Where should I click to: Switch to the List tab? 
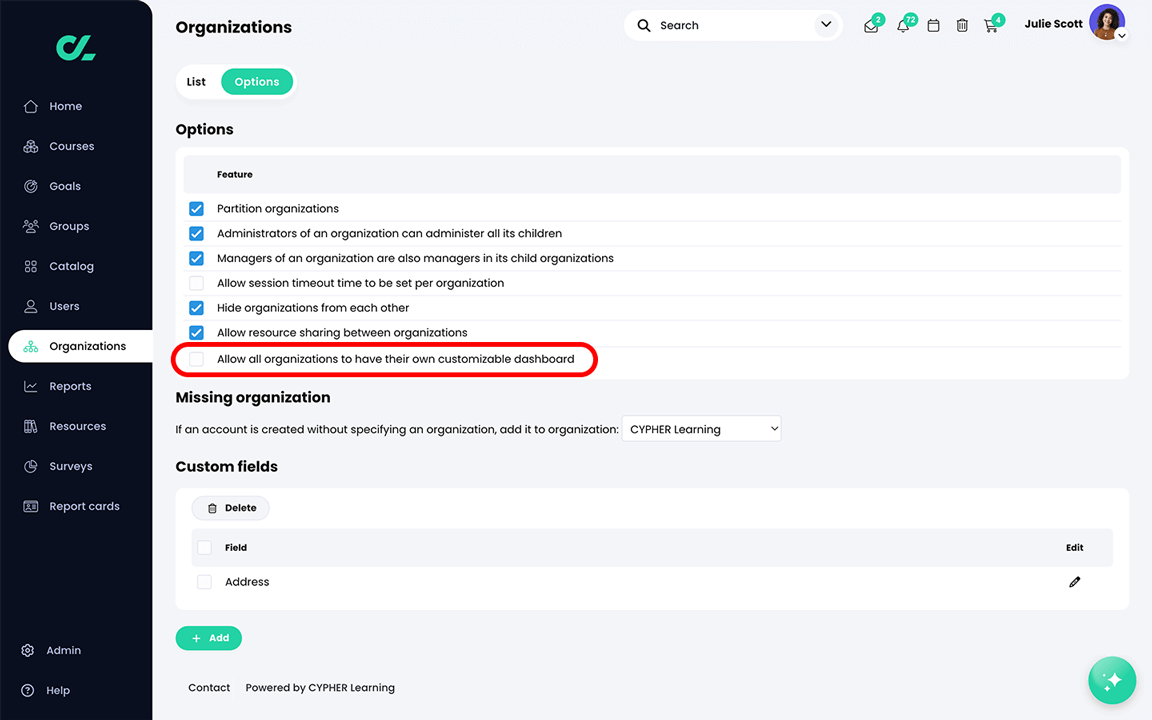pos(196,81)
